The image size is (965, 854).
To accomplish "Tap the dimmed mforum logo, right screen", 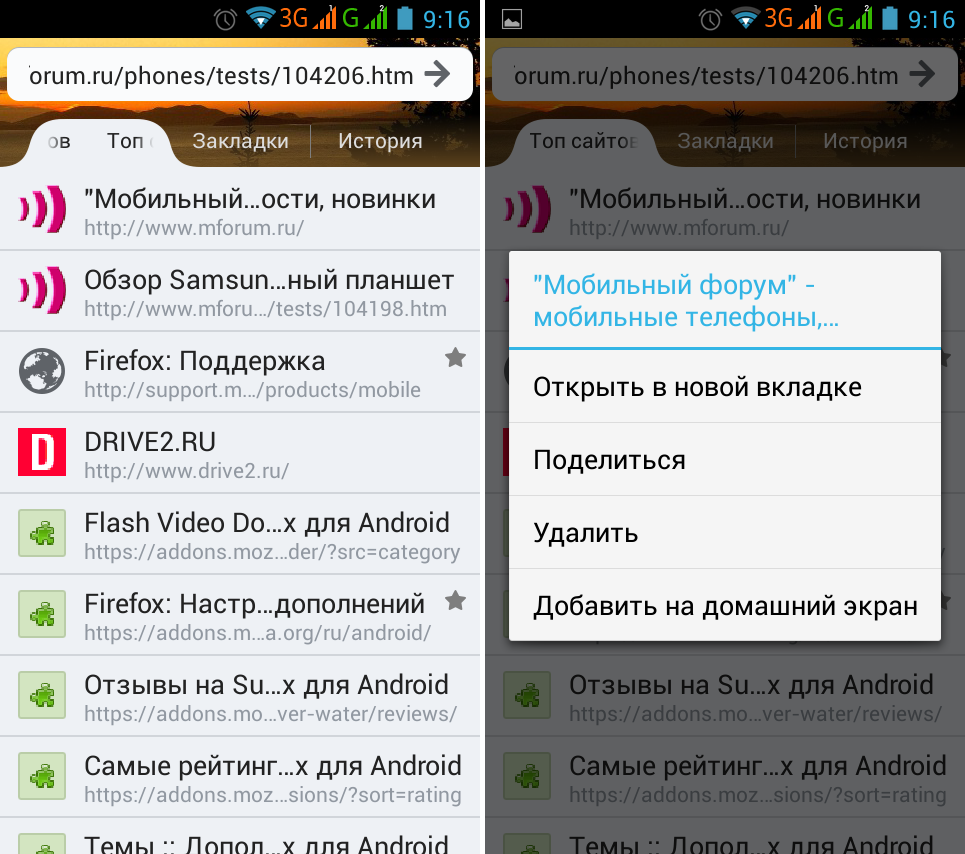I will (x=527, y=209).
